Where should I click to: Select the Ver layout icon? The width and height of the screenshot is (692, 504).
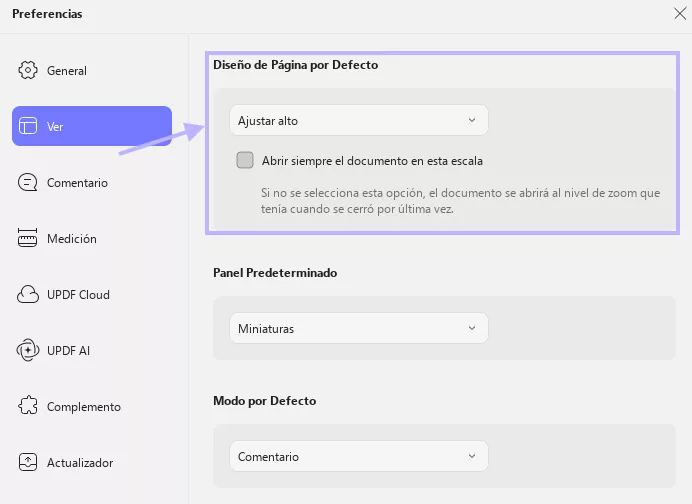(28, 126)
